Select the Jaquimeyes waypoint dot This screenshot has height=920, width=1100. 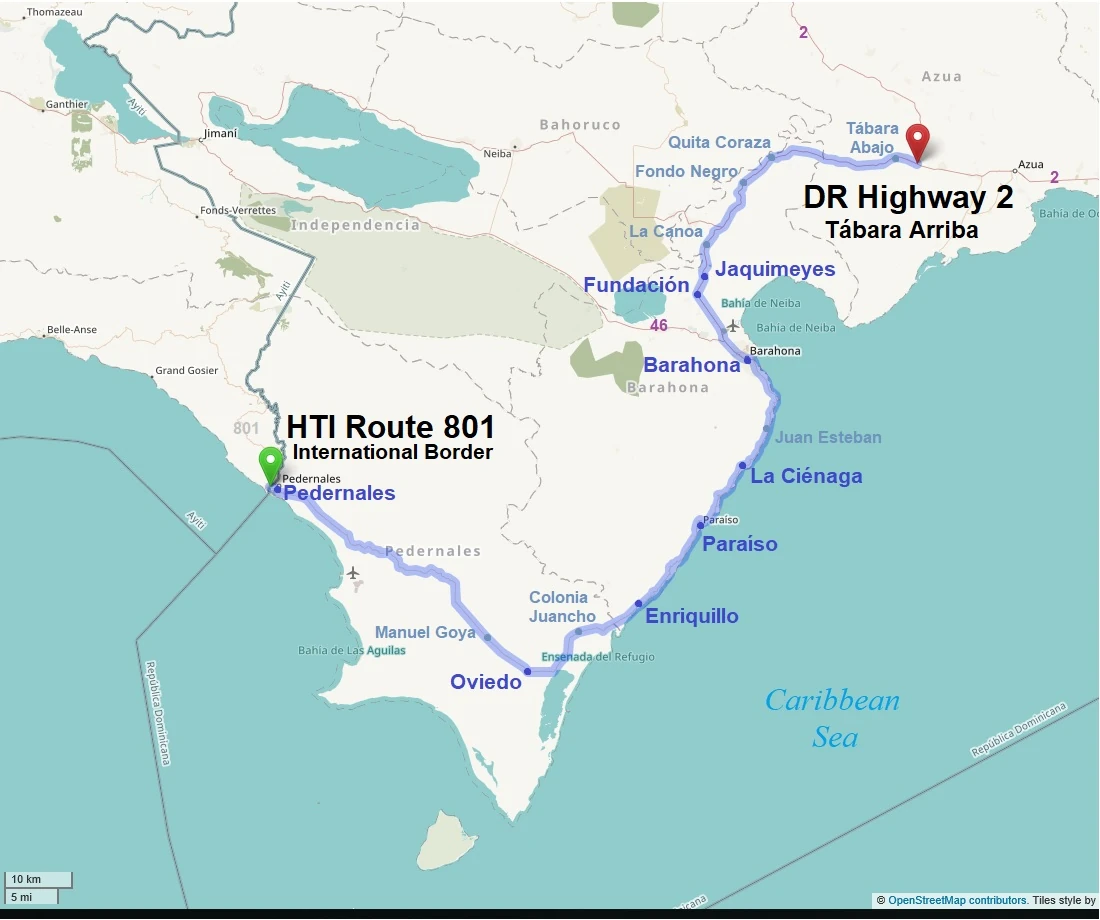704,275
